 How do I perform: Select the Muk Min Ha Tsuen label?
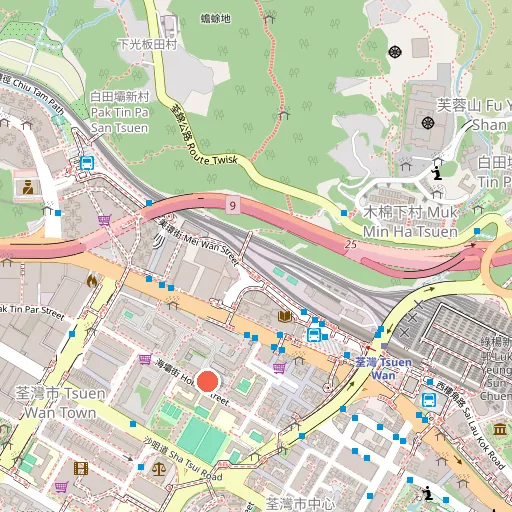click(x=410, y=222)
